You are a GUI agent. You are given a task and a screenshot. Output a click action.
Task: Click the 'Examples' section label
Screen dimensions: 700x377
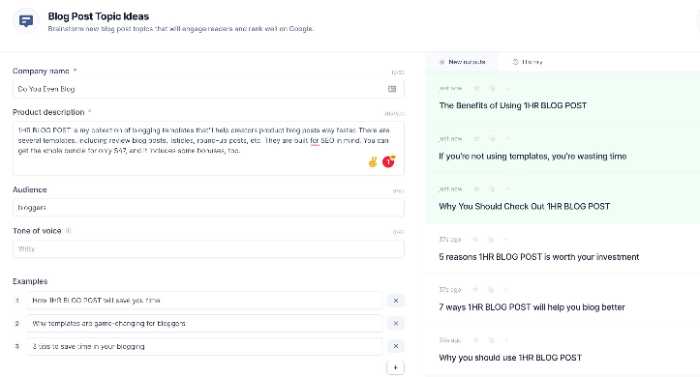[x=30, y=281]
